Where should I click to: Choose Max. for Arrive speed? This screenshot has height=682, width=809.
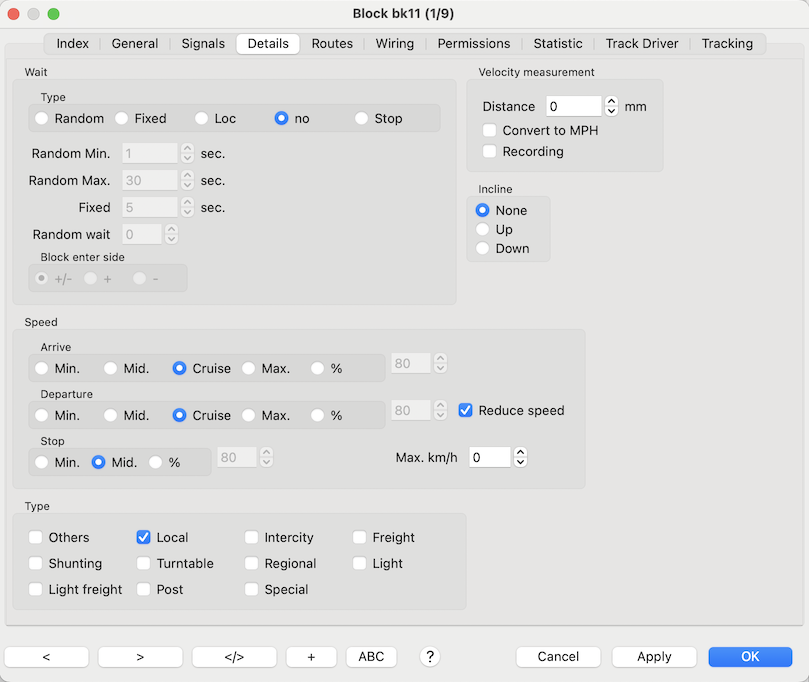pyautogui.click(x=249, y=369)
